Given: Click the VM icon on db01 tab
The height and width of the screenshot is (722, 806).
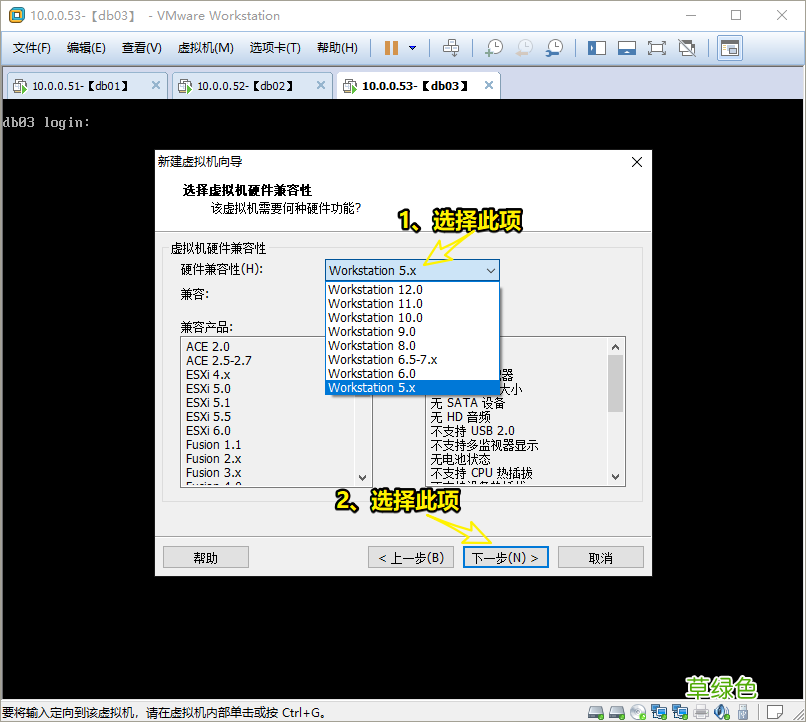Looking at the screenshot, I should 20,86.
